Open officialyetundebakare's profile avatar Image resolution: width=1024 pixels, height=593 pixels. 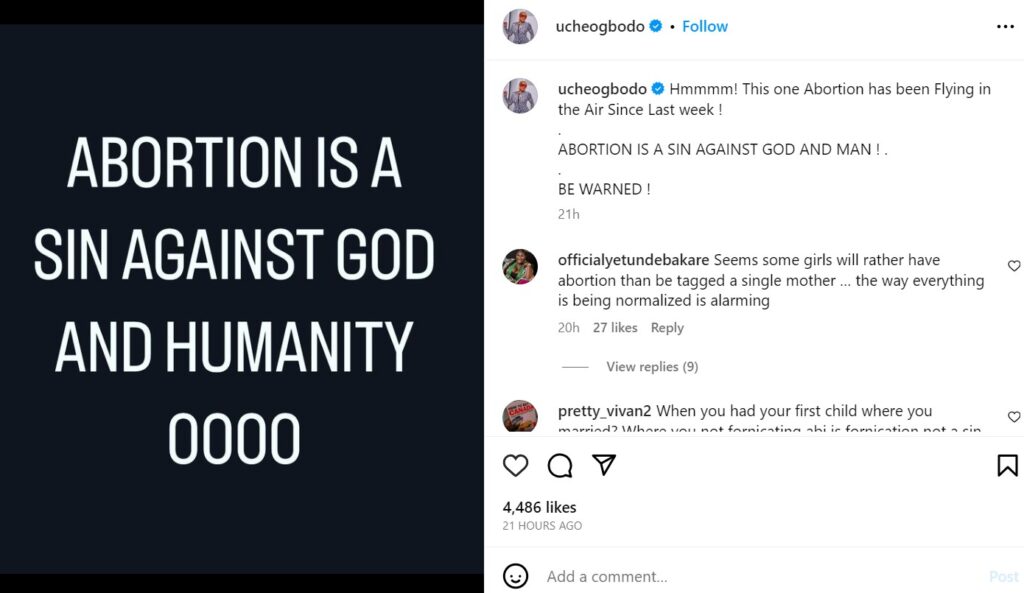click(520, 266)
